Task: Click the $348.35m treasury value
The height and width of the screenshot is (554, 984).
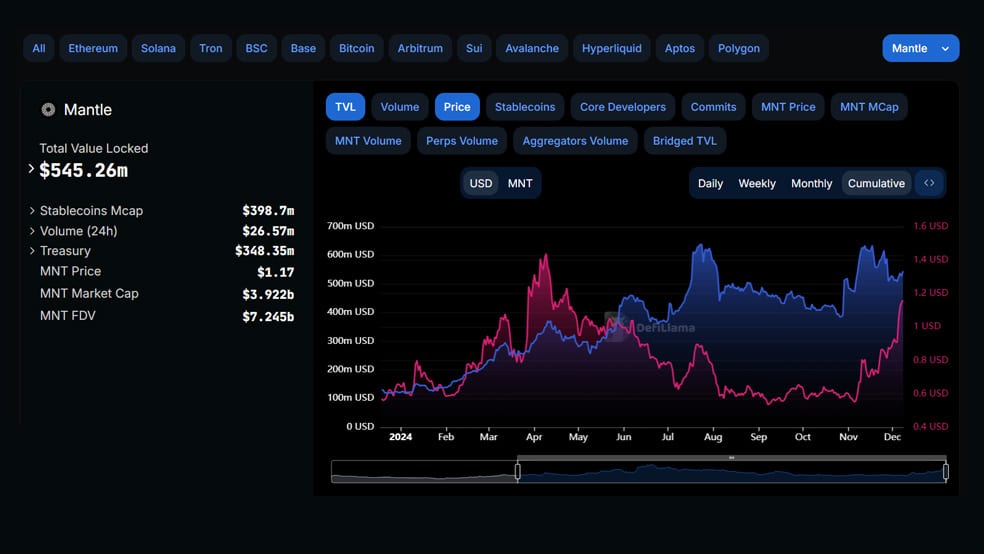Action: [x=264, y=251]
